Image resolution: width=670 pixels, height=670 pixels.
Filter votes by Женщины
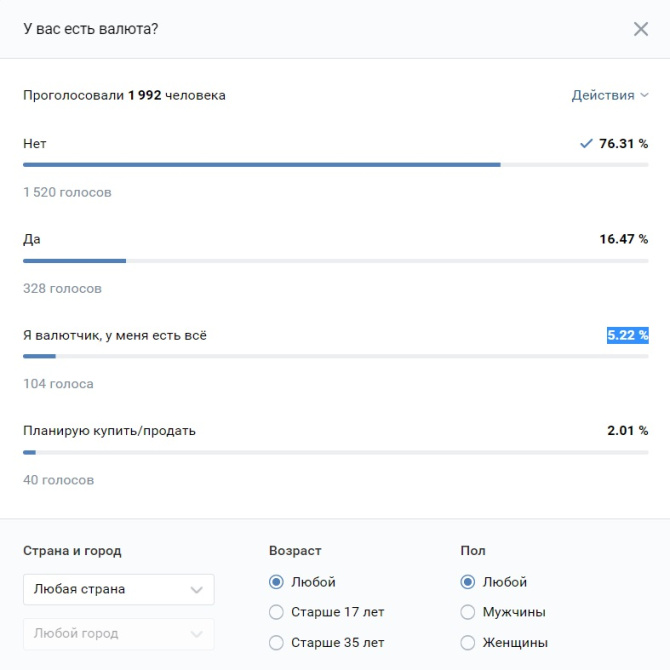467,642
